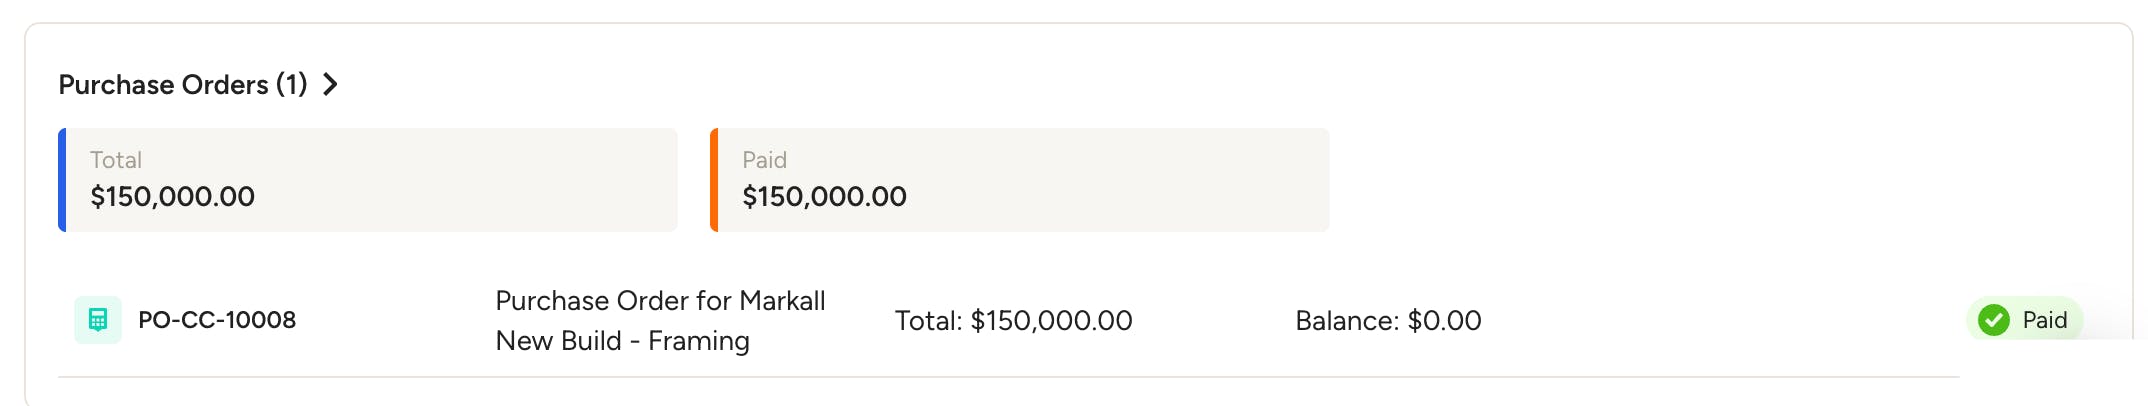
Task: Expand Purchase Orders via the chevron arrow
Action: 331,85
